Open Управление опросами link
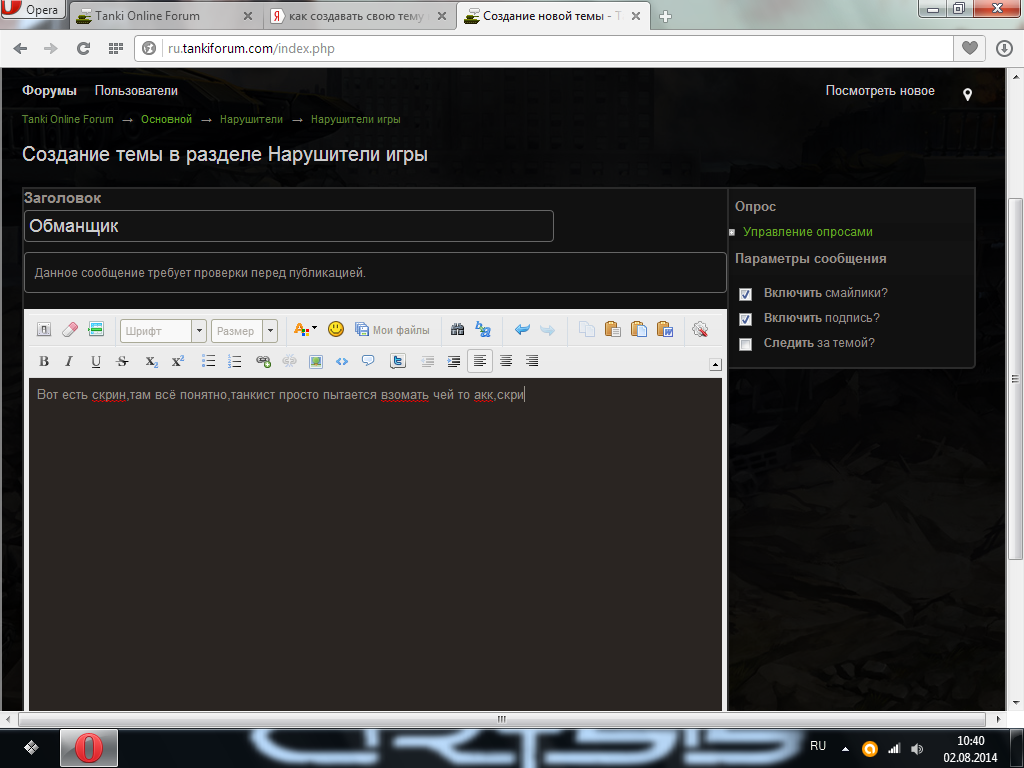Screen dimensions: 1024x768 click(x=808, y=232)
